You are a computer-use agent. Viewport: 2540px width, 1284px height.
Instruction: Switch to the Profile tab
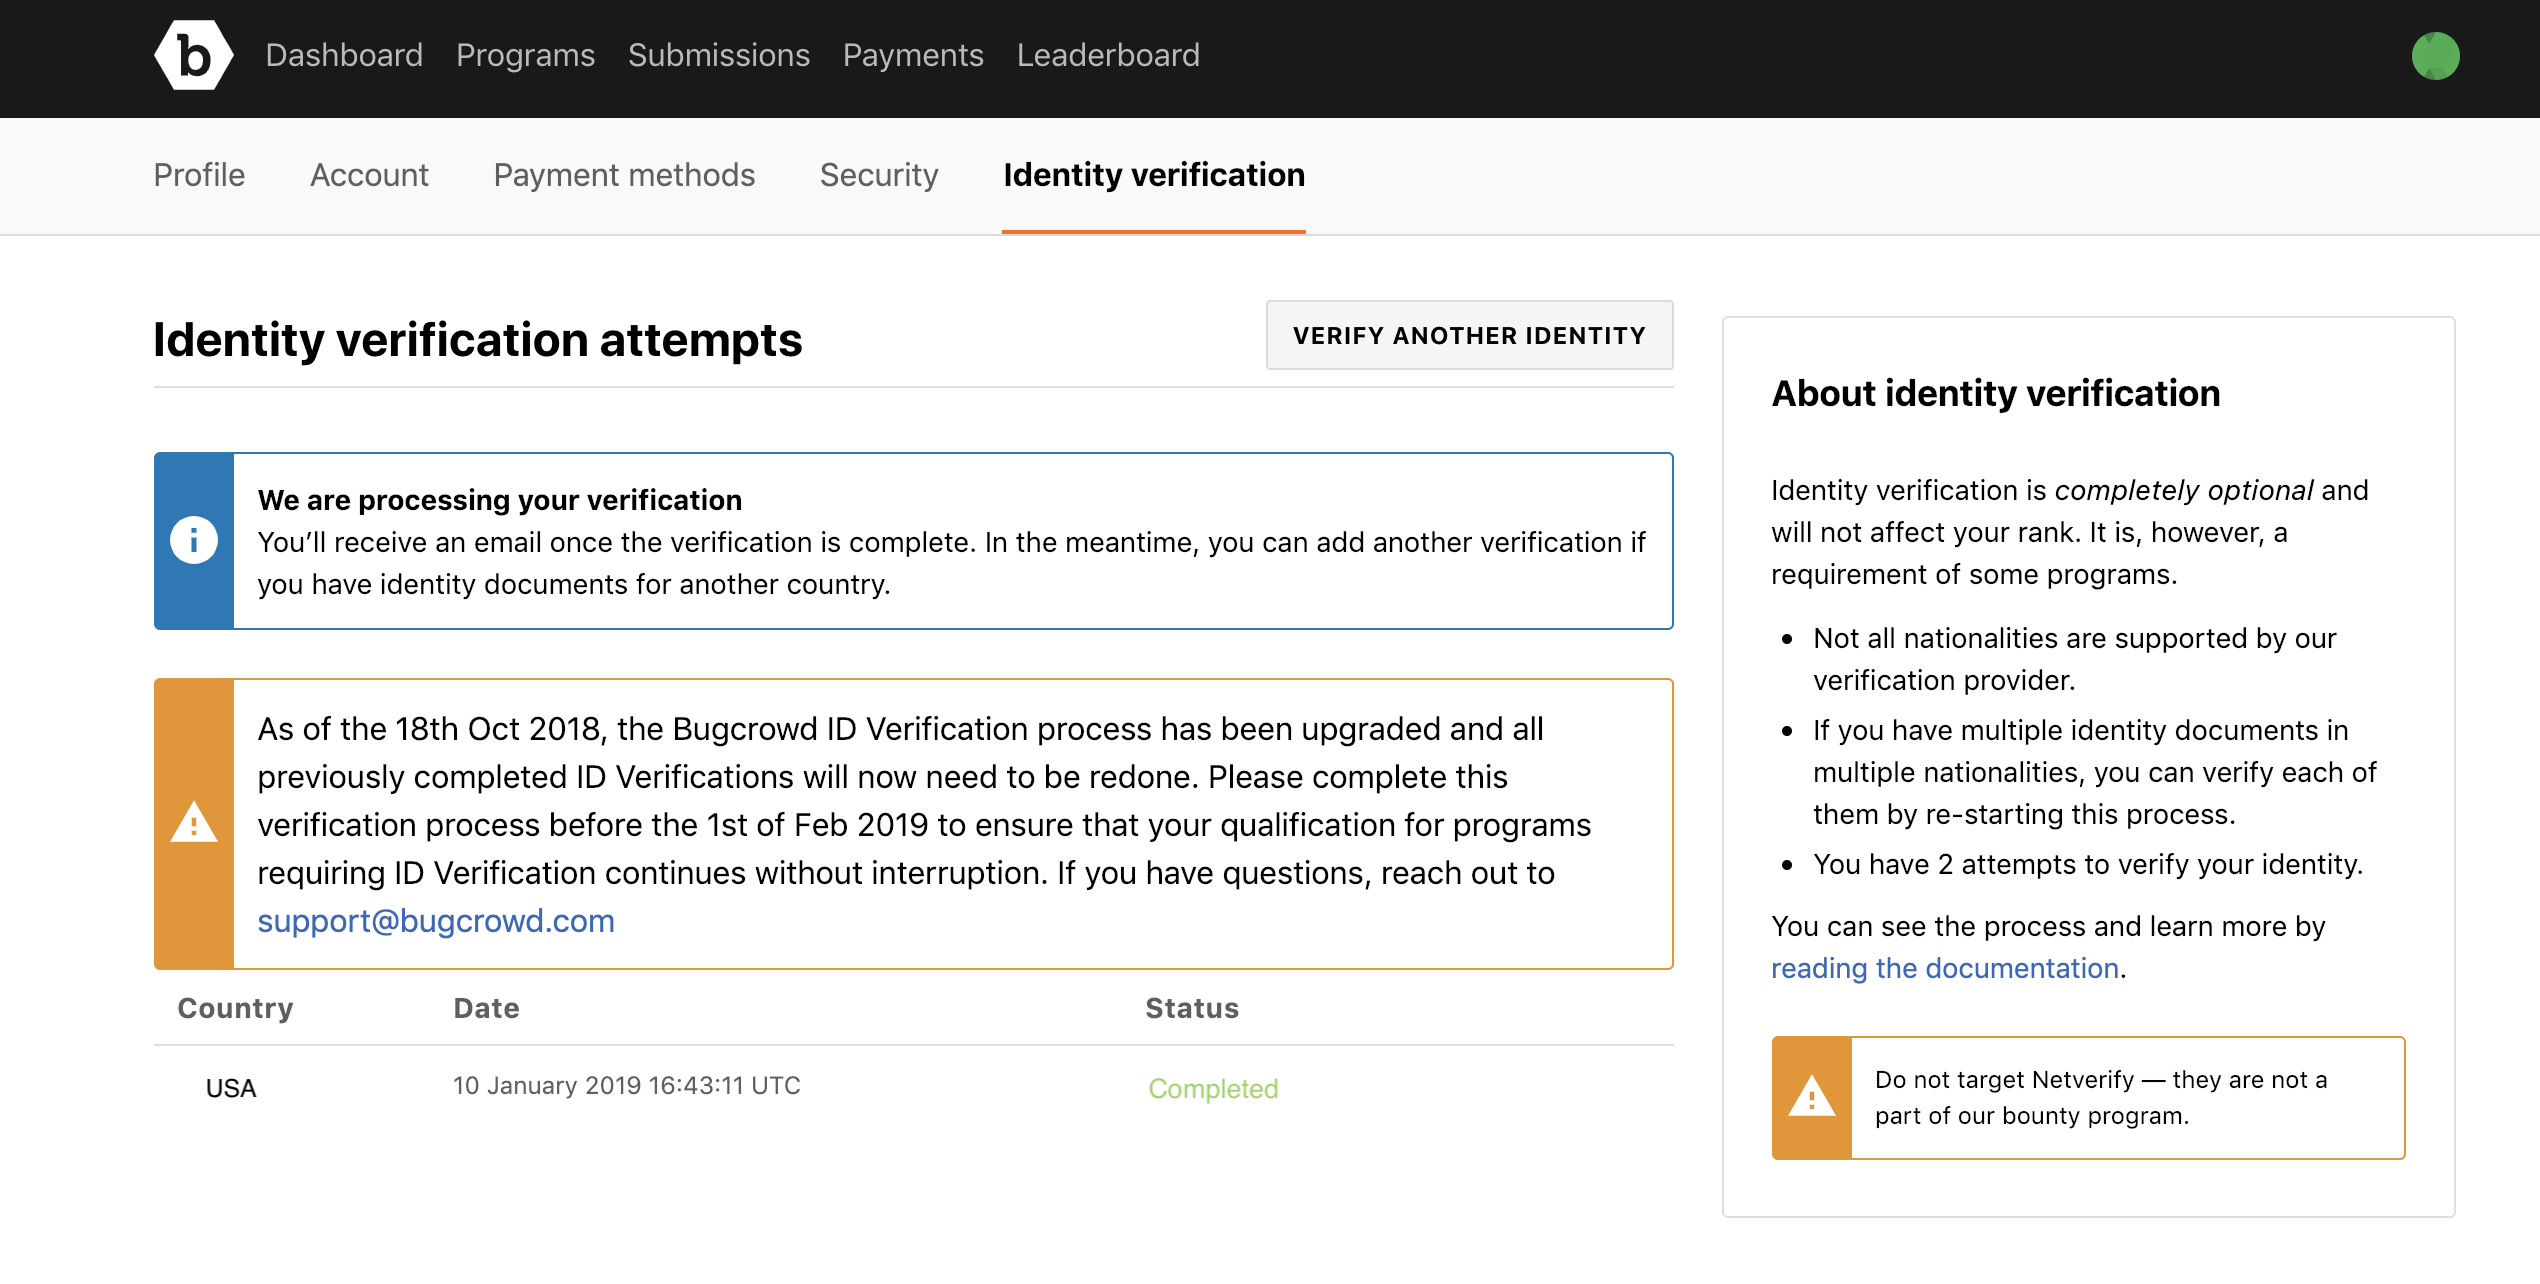199,175
